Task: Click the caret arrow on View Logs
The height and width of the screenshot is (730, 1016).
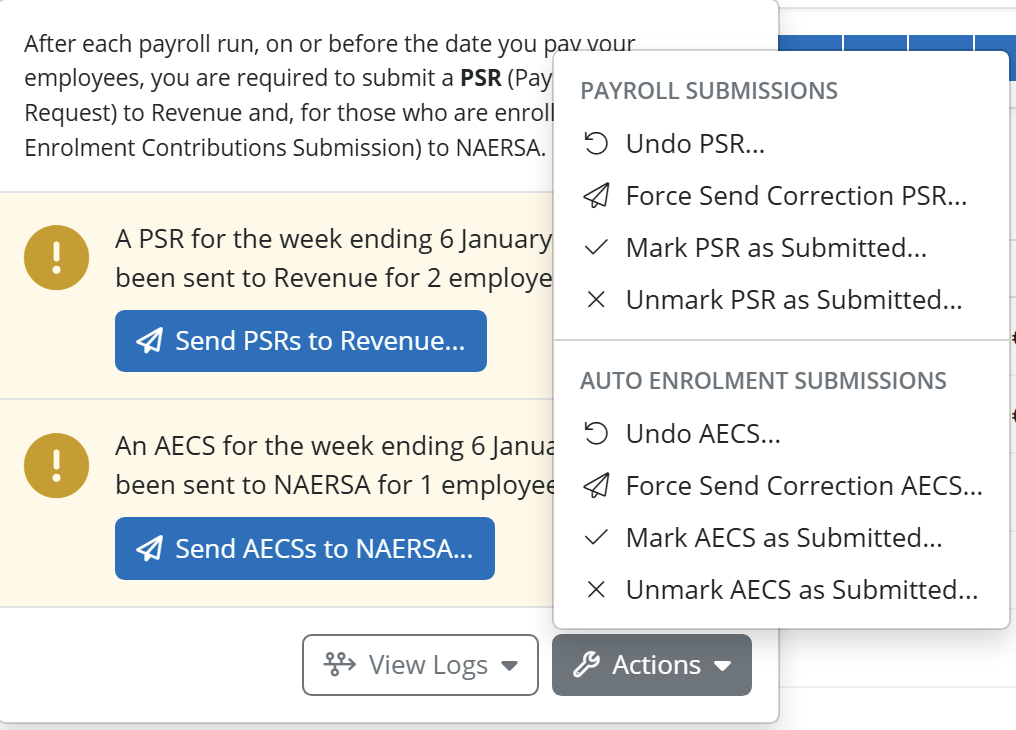Action: 509,666
